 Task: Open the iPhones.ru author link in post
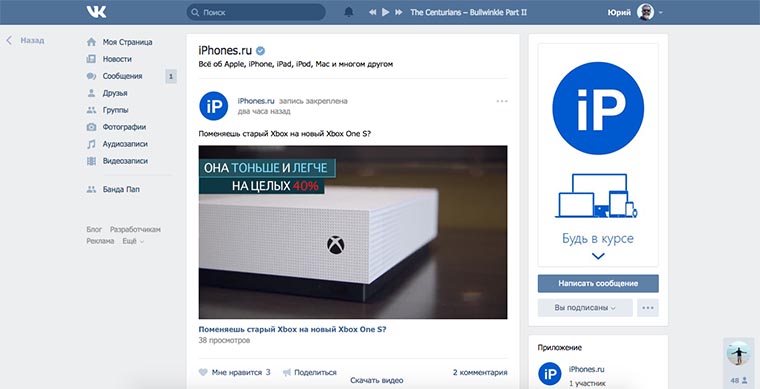pos(256,101)
